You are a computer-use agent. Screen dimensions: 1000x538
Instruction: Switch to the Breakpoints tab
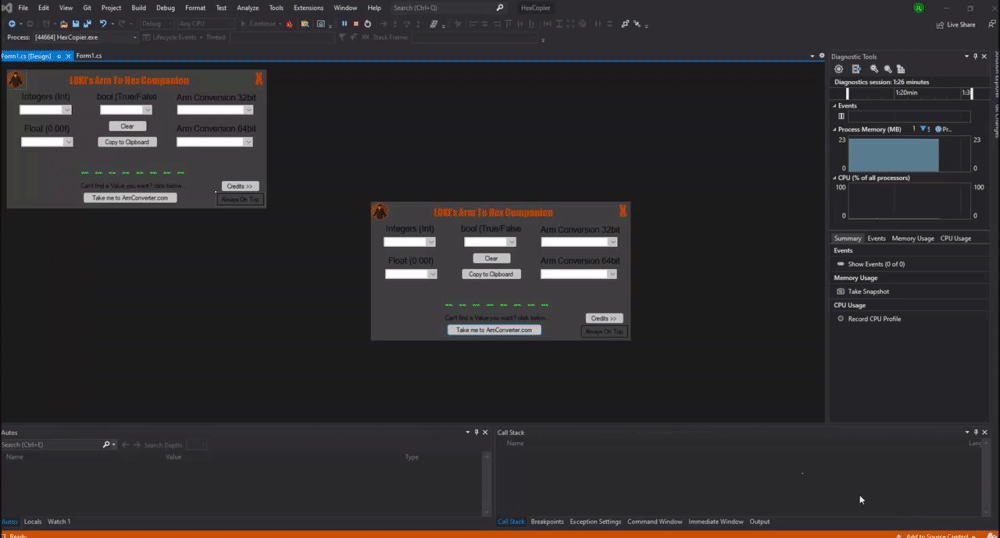click(x=547, y=521)
